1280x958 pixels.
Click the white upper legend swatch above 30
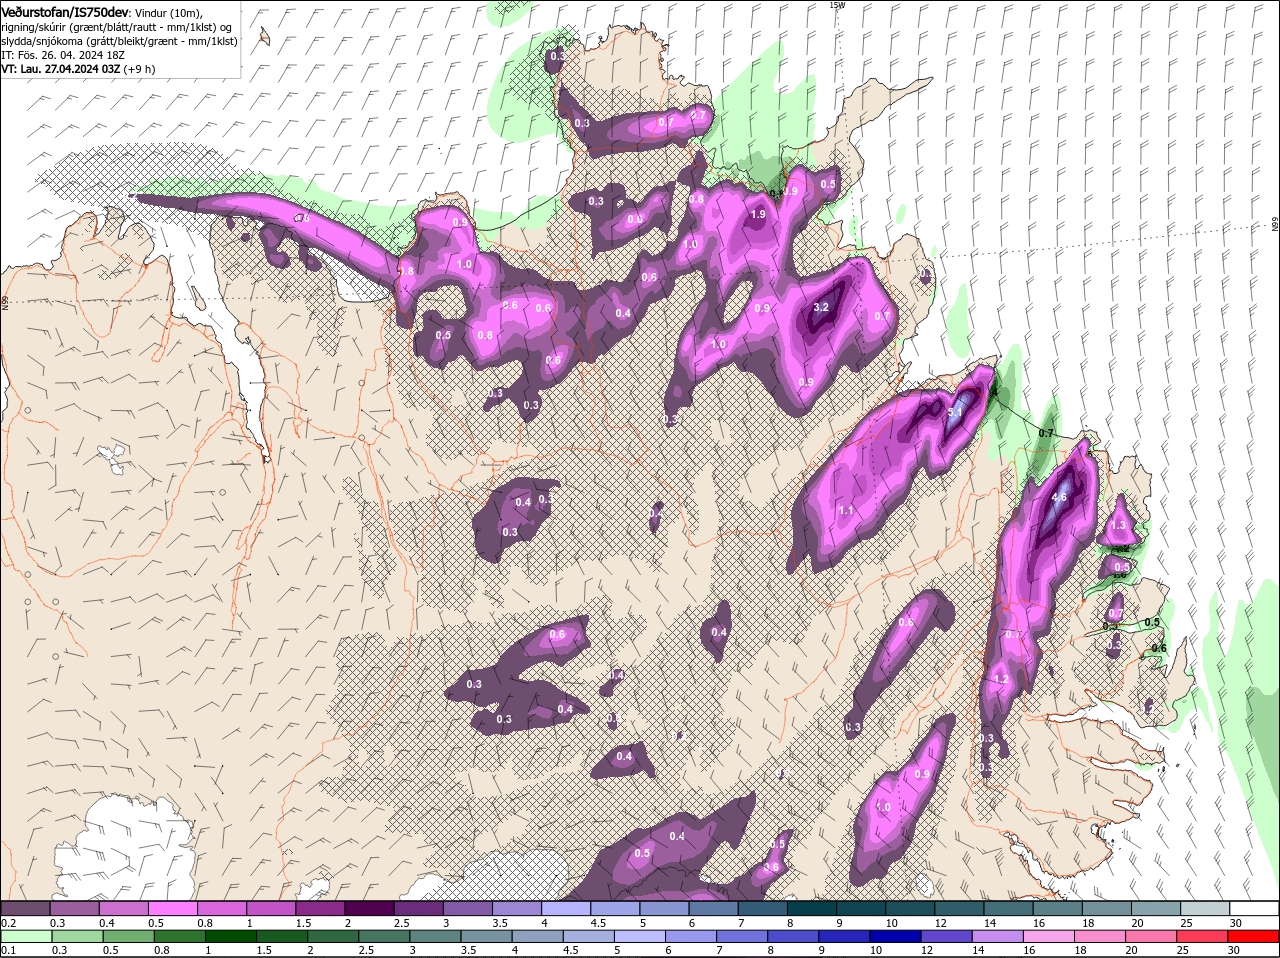click(x=1254, y=908)
